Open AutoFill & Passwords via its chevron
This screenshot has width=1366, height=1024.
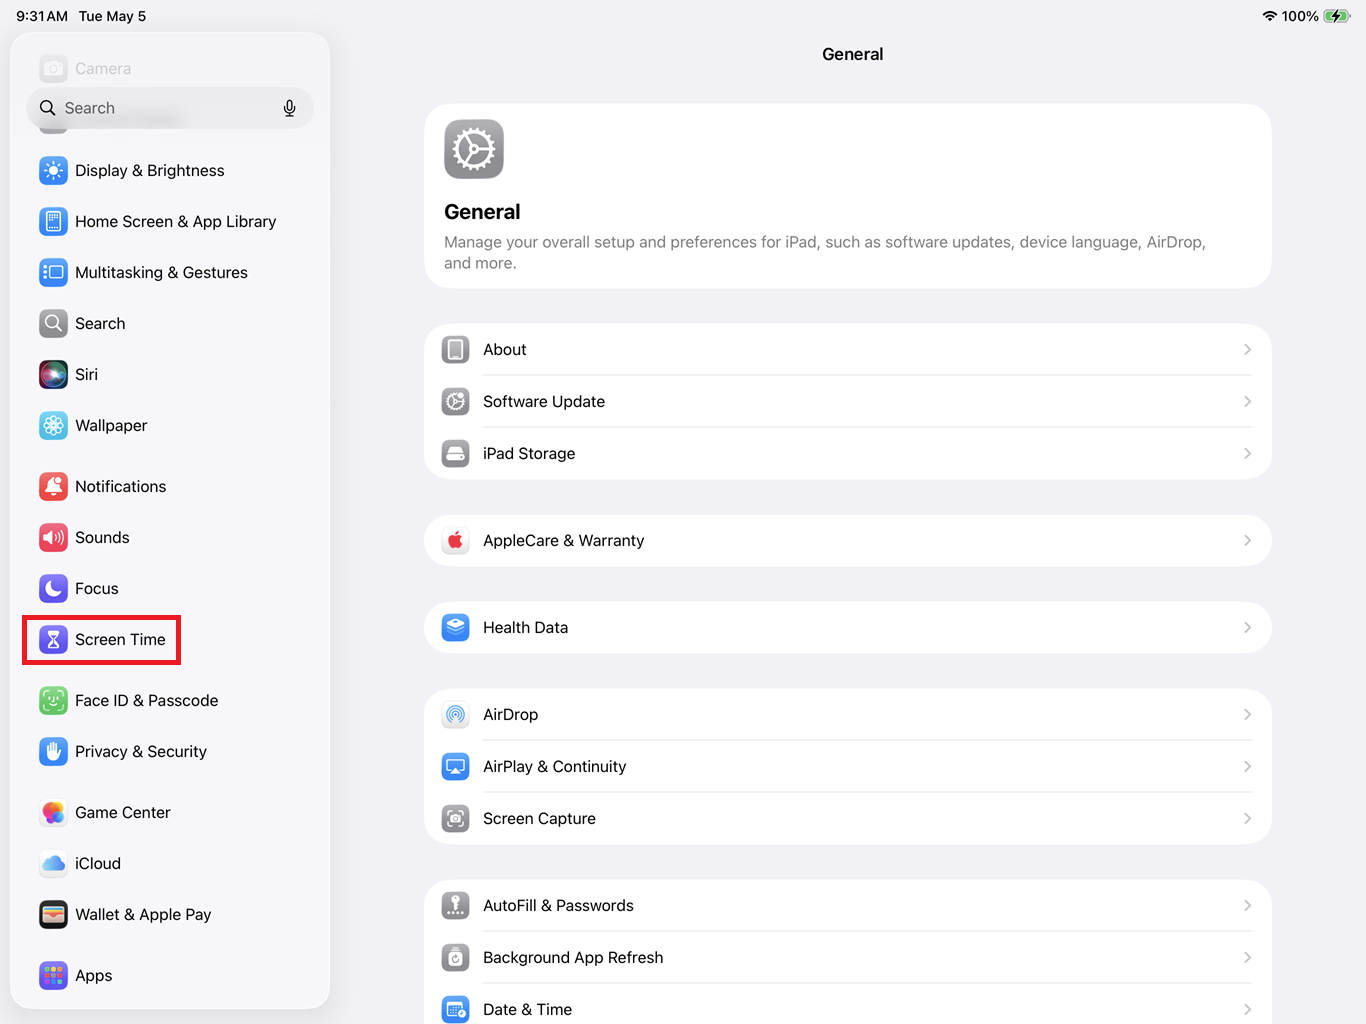click(1247, 906)
